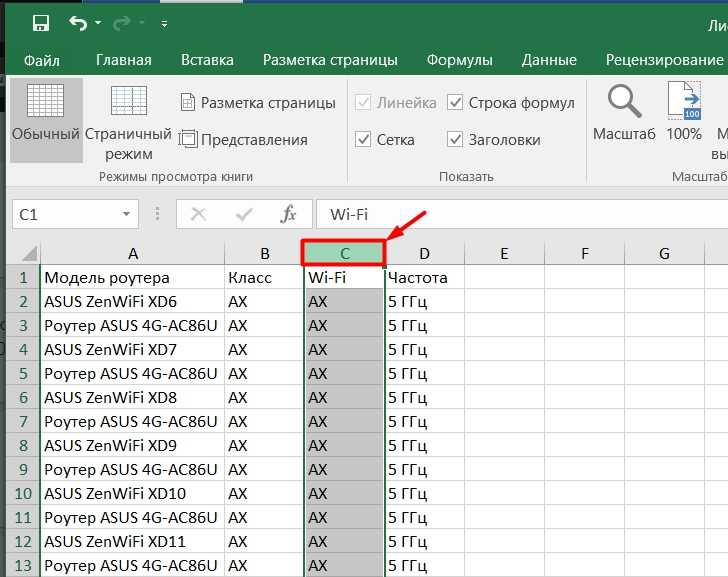Screen dimensions: 728x577
Task: Switch to the Главная tab
Action: pos(124,60)
